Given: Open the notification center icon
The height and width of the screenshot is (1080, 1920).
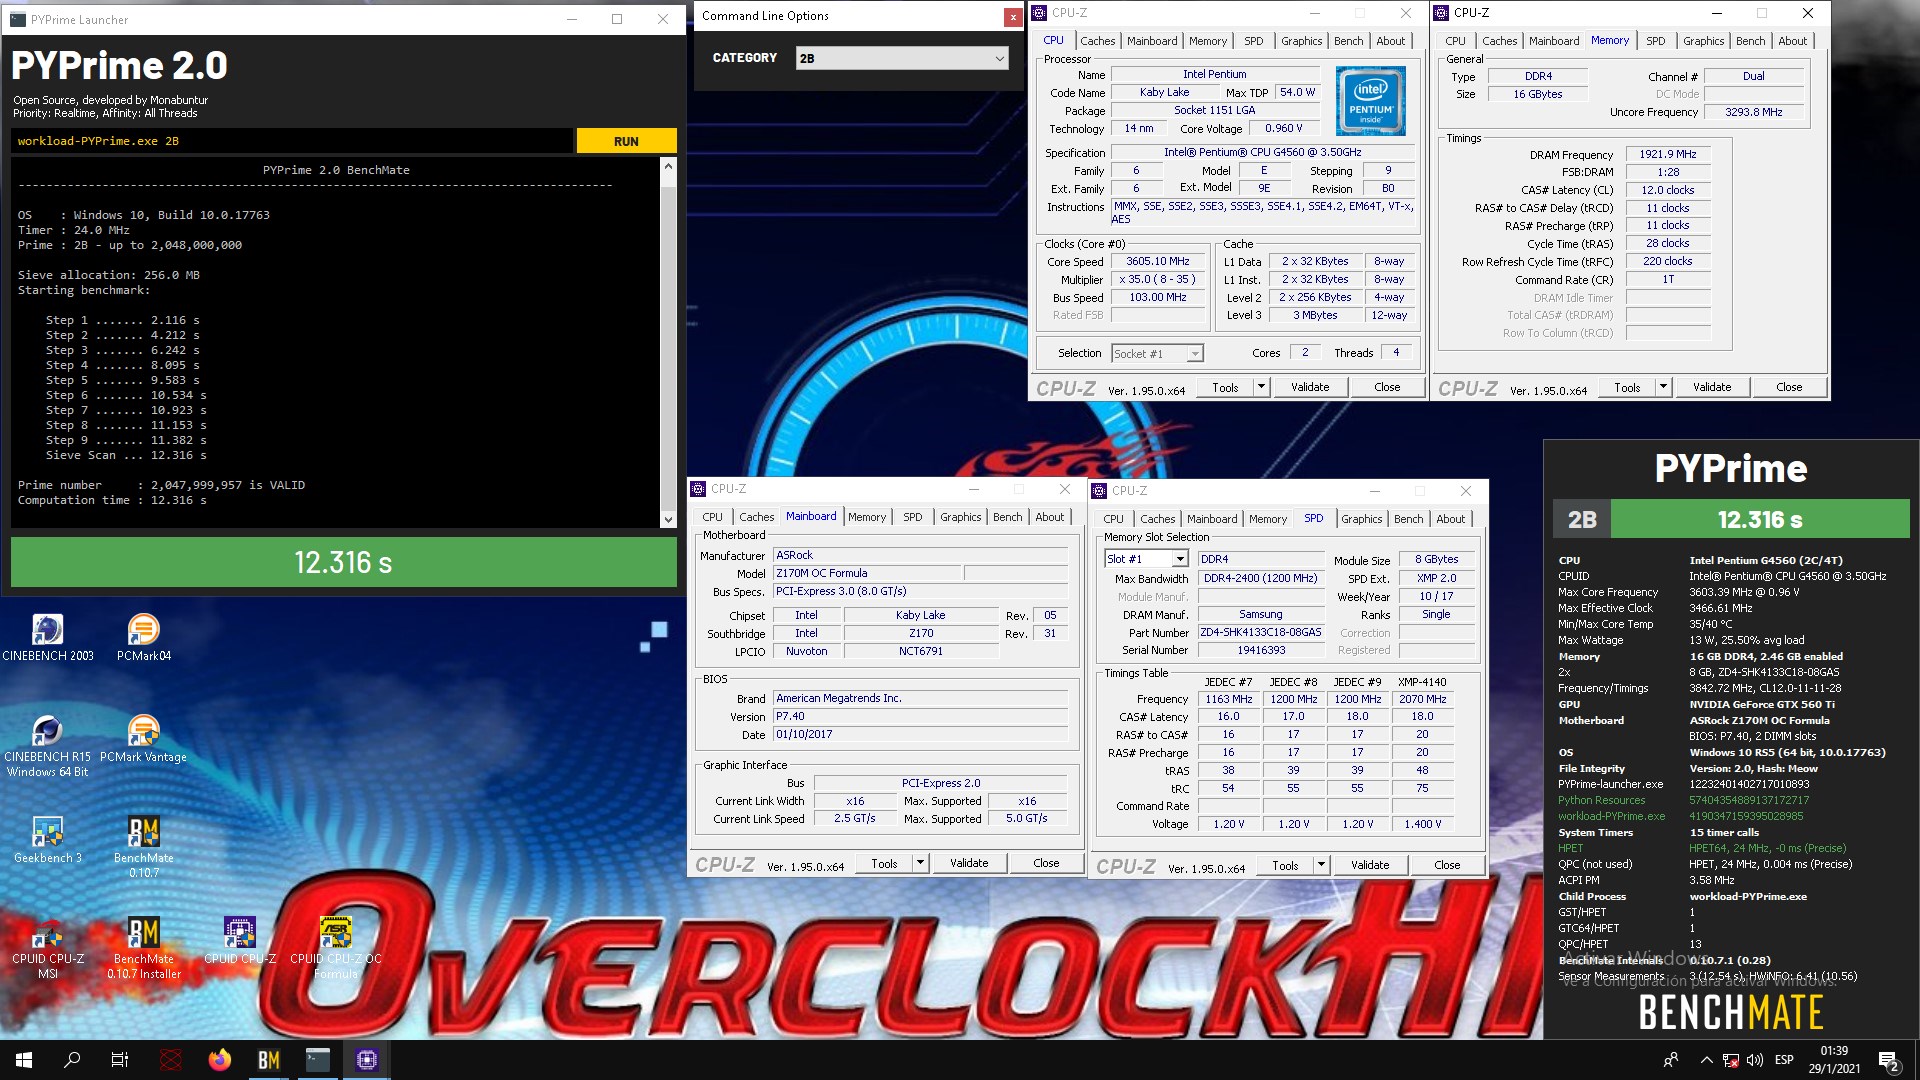Looking at the screenshot, I should click(x=1888, y=1060).
